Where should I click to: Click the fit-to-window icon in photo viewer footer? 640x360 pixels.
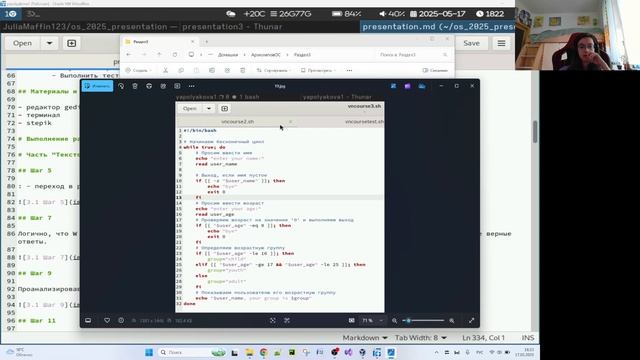click(x=273, y=320)
